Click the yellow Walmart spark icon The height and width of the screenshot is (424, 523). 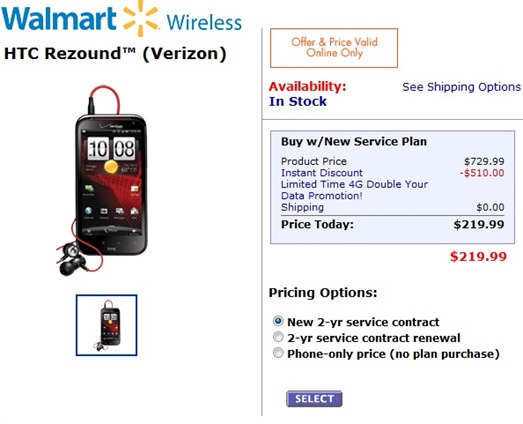click(x=140, y=18)
